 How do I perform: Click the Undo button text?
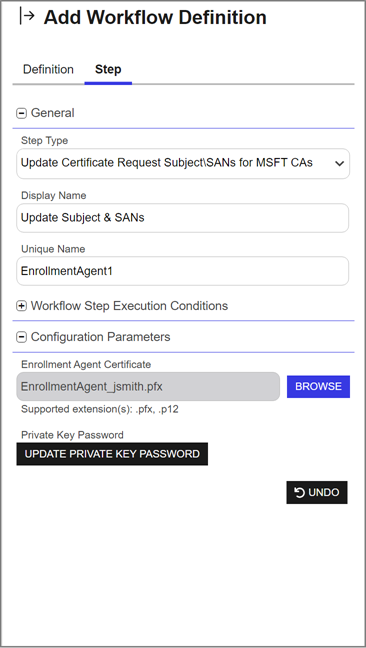tap(324, 493)
